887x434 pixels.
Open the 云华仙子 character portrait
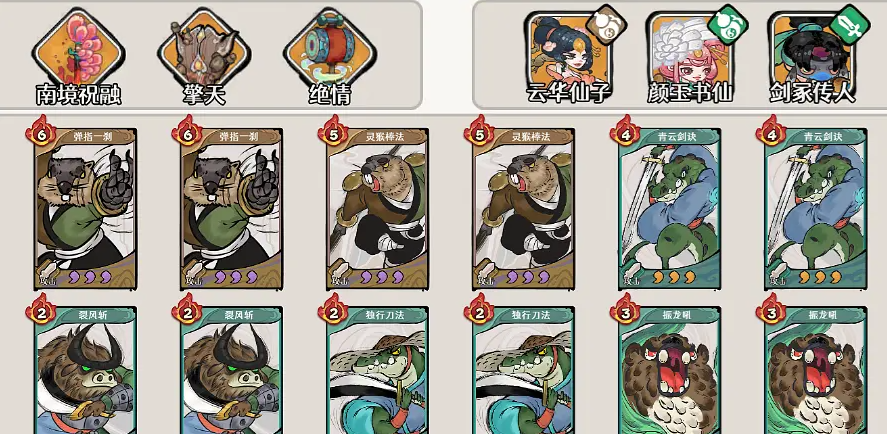coord(569,50)
